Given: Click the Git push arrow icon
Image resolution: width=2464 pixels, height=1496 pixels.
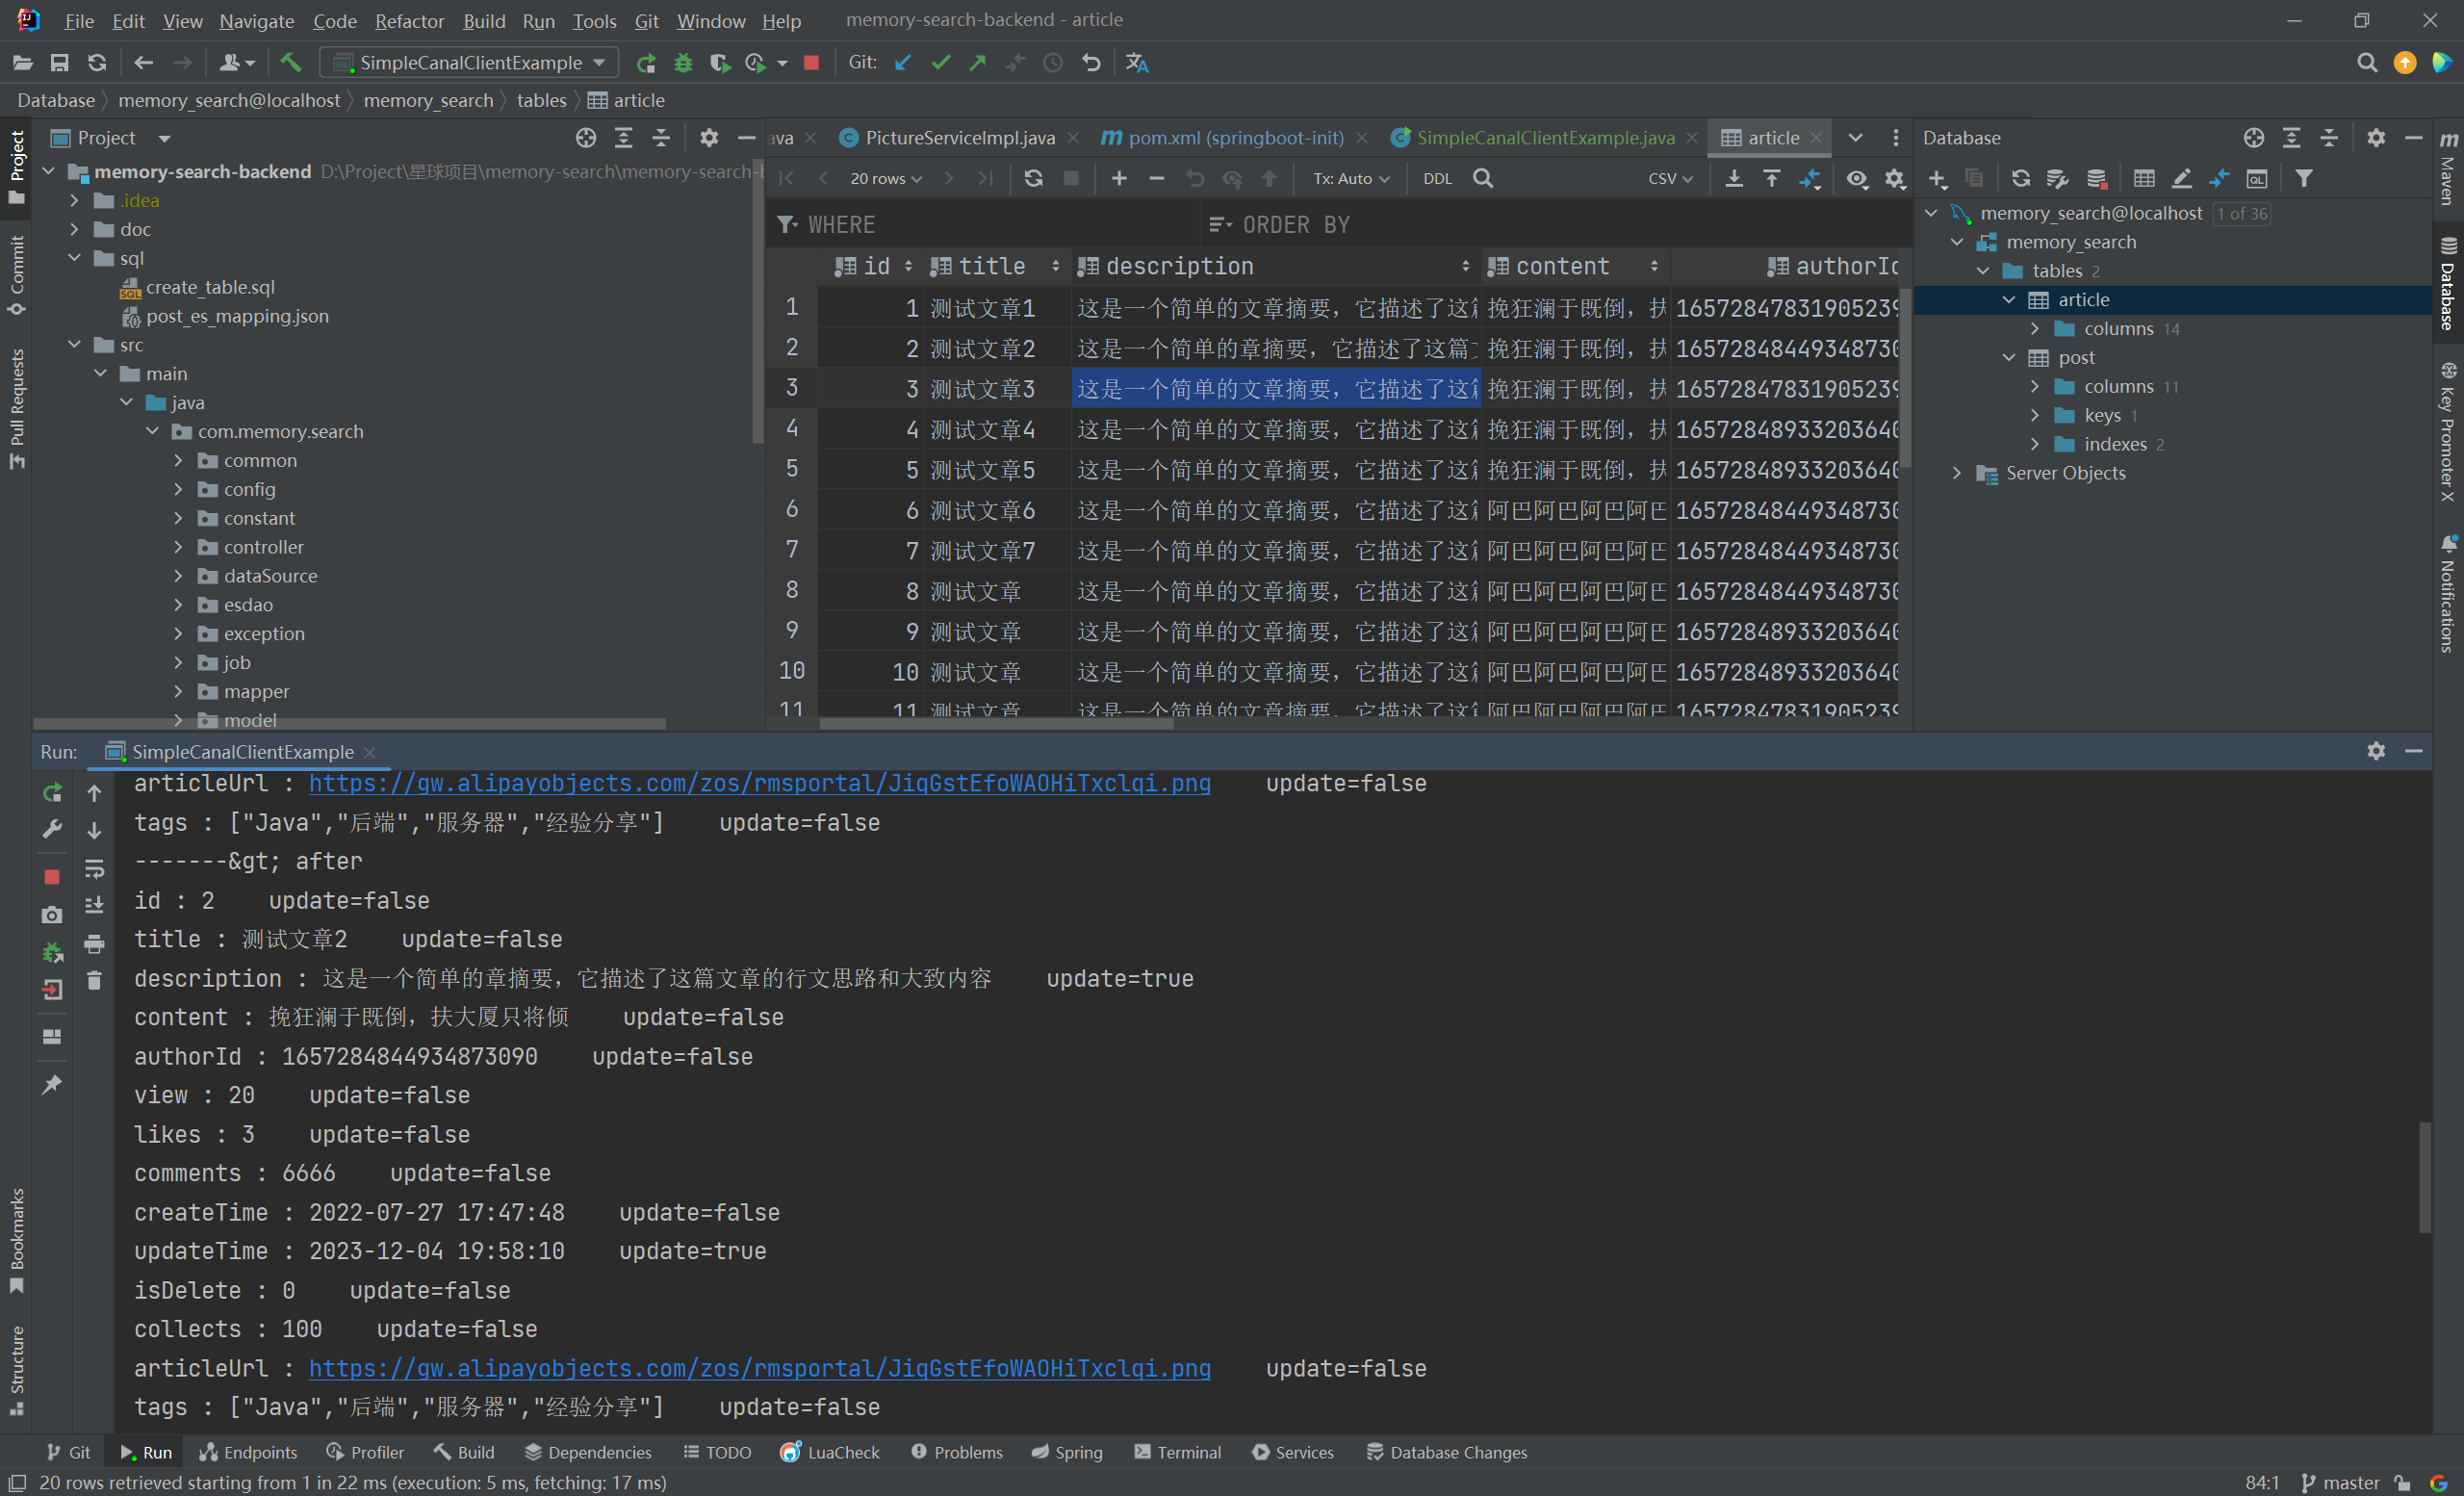Looking at the screenshot, I should [x=977, y=62].
